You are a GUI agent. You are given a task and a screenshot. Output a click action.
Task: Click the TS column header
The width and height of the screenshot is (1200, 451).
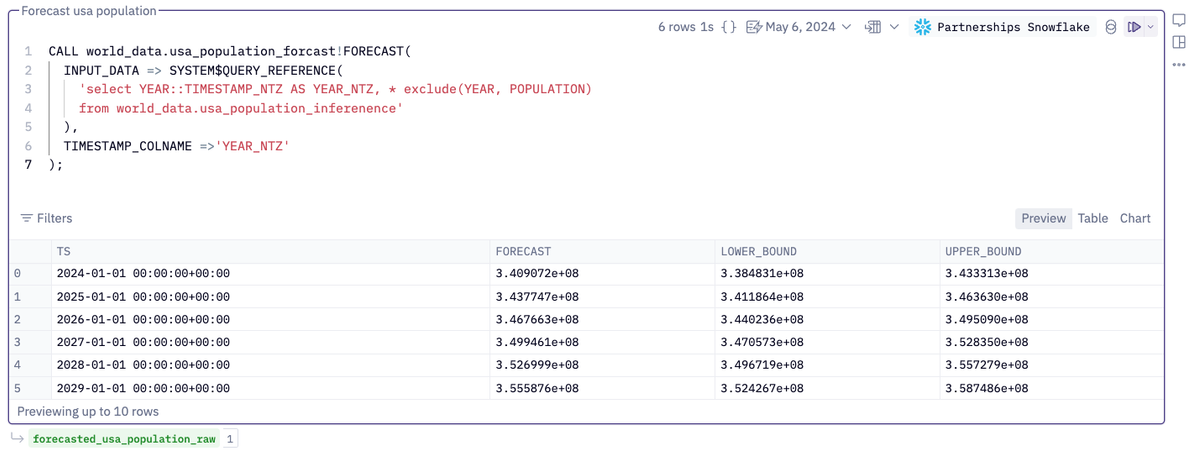point(270,251)
